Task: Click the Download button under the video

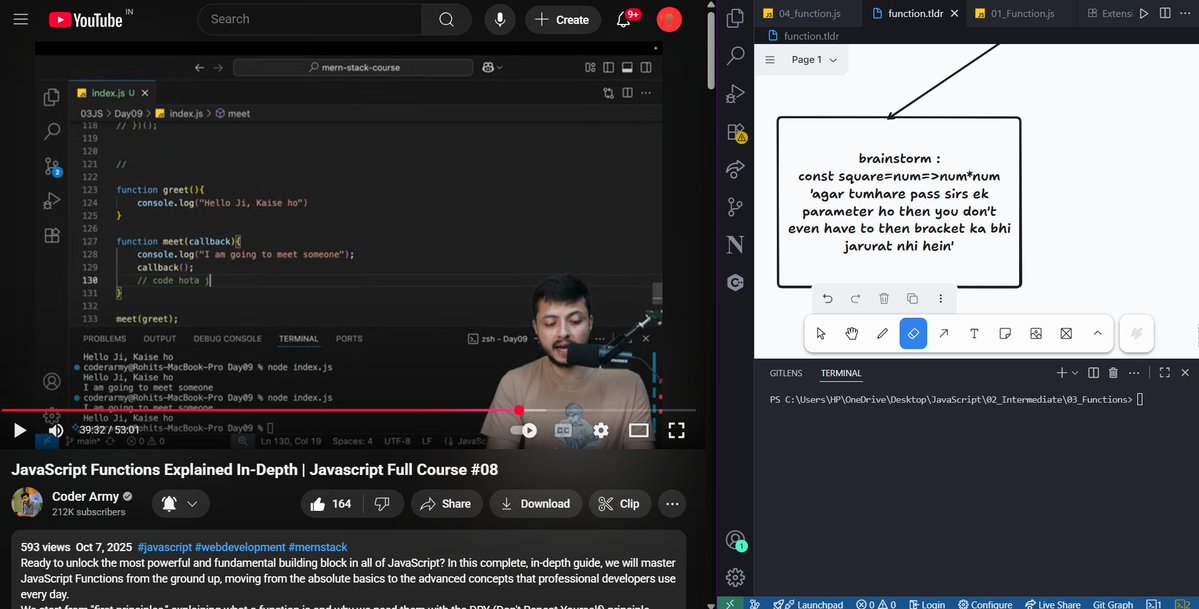Action: click(536, 503)
